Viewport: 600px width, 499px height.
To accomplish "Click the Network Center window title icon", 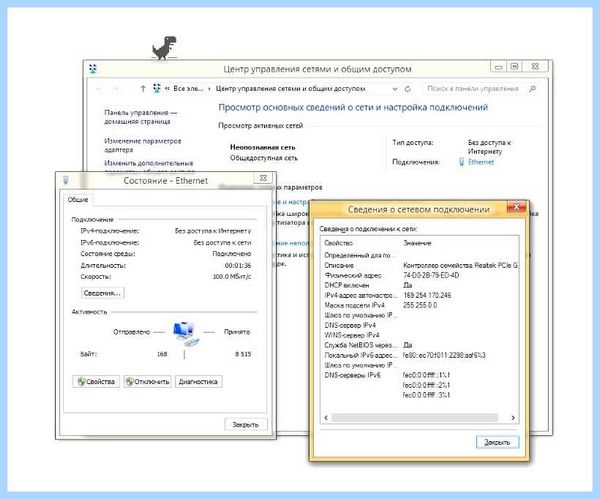I will coord(93,69).
